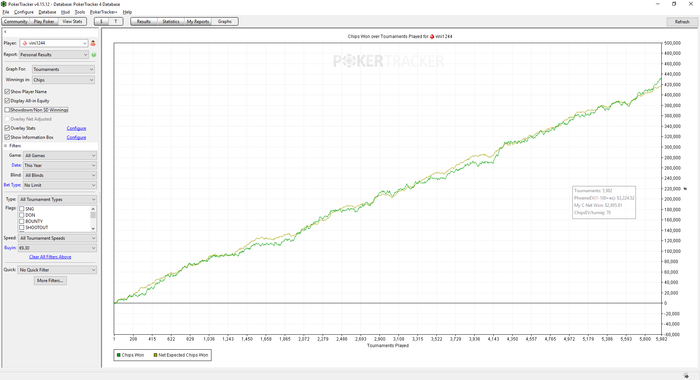Viewport: 700px width, 380px height.
Task: Click the green icon beside Personal Results
Action: (x=94, y=54)
